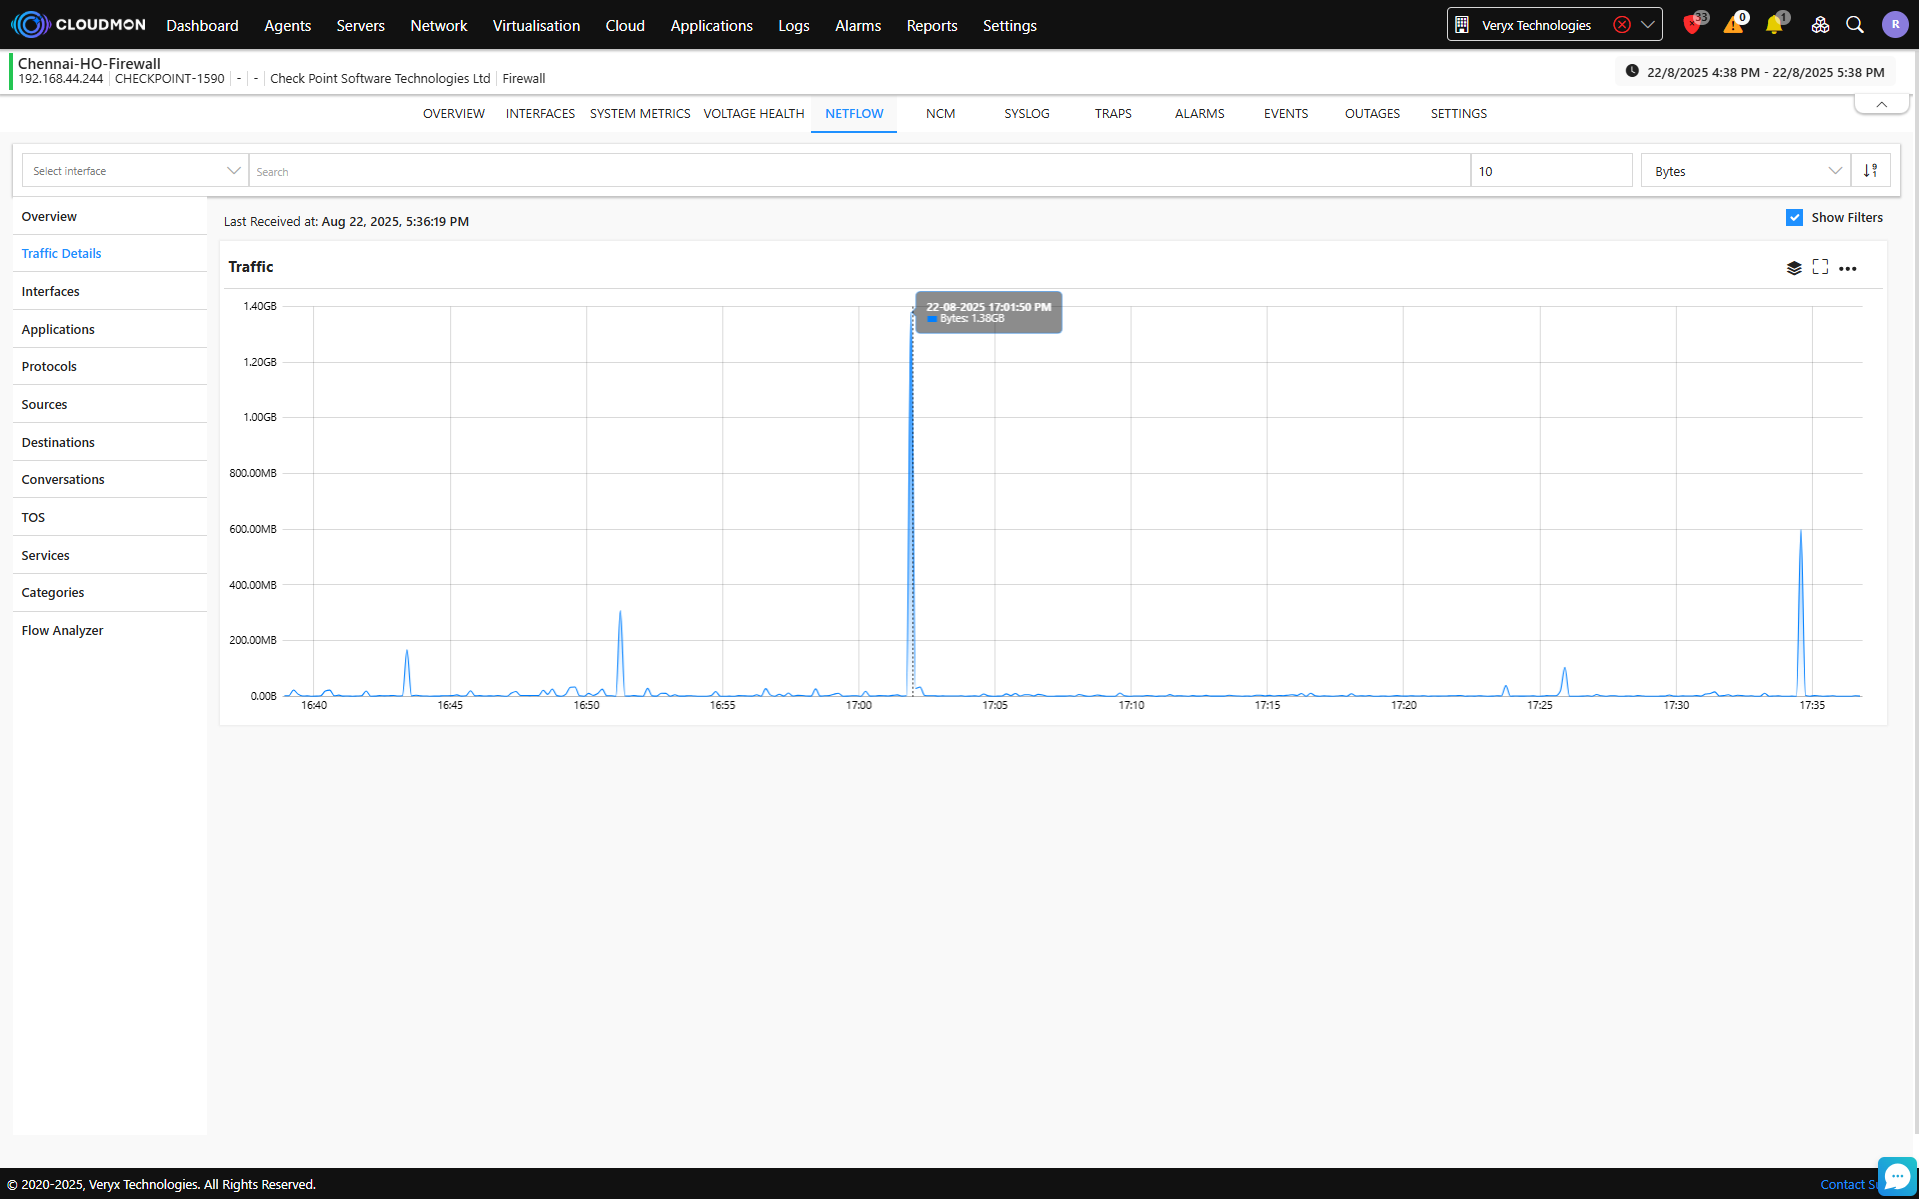
Task: Click the cubes icon in top bar
Action: [1820, 25]
